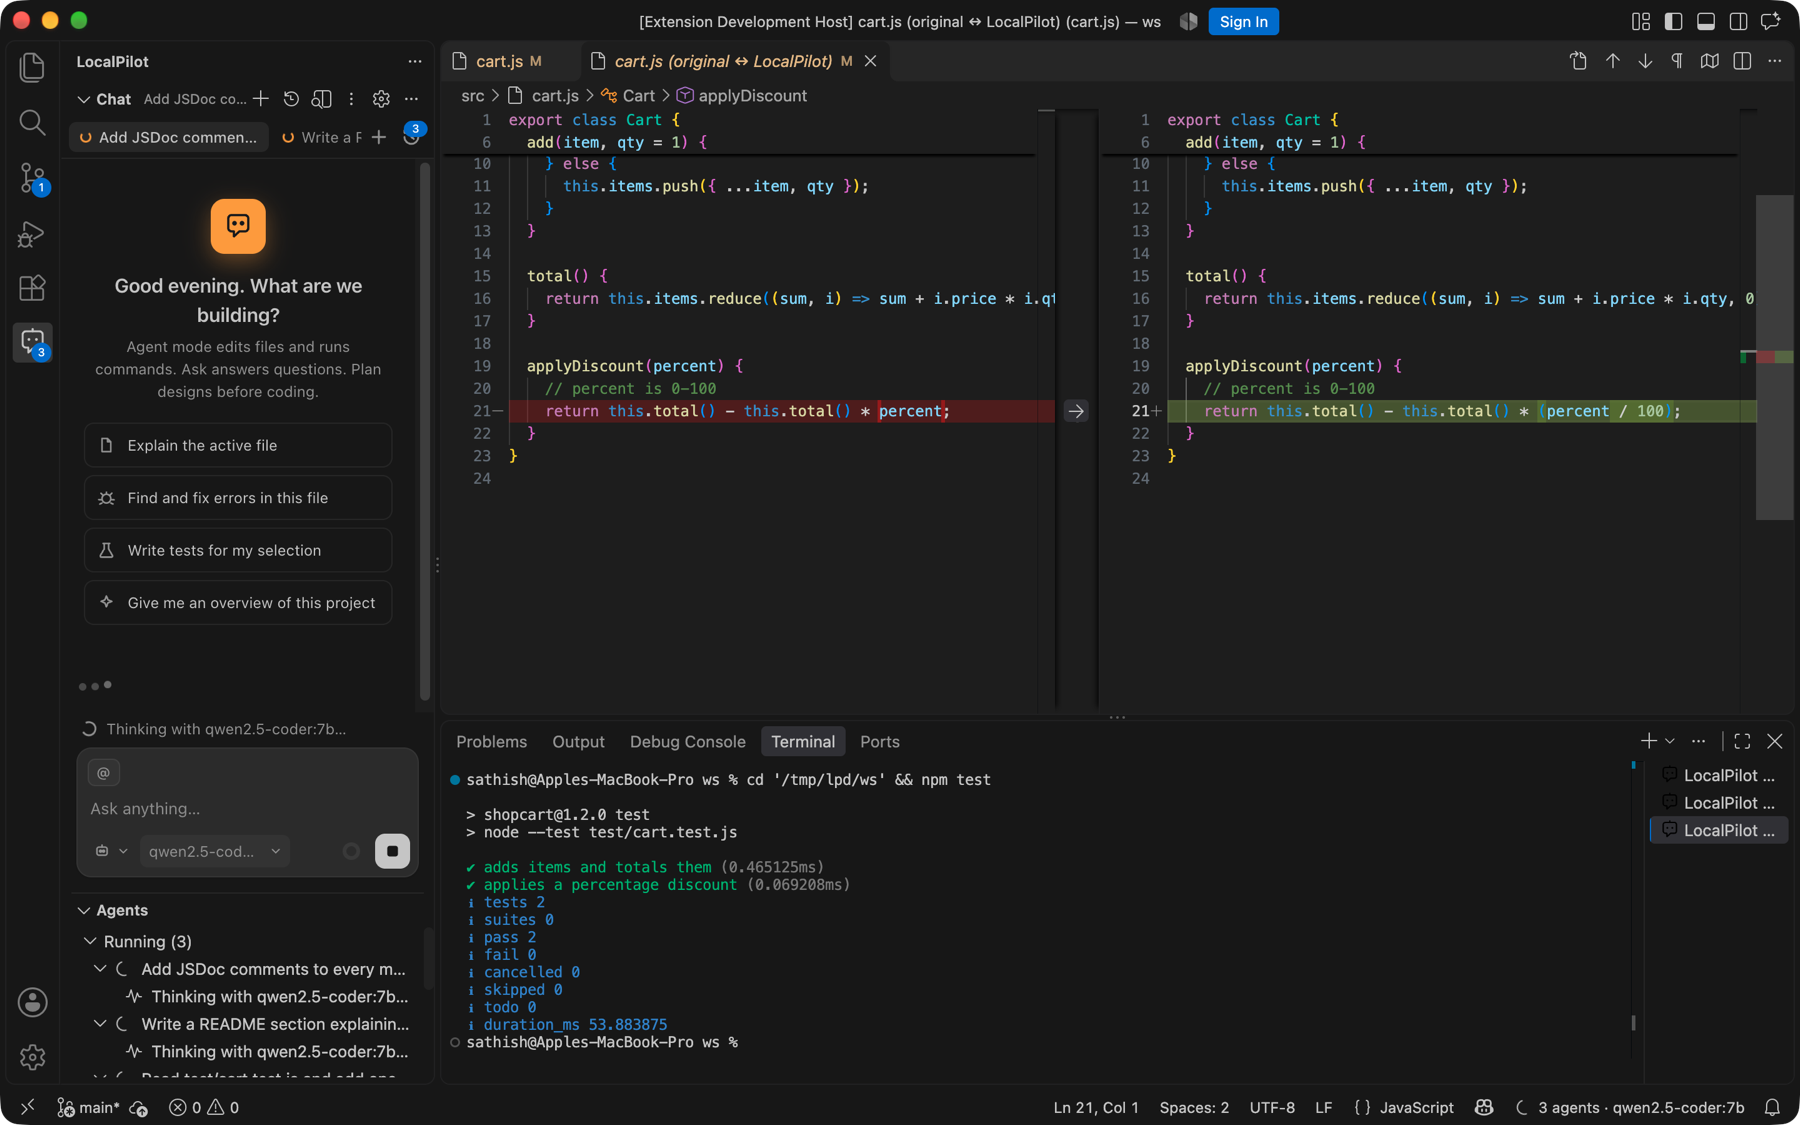The height and width of the screenshot is (1125, 1800).
Task: Open the main* branch status item
Action: click(x=89, y=1107)
